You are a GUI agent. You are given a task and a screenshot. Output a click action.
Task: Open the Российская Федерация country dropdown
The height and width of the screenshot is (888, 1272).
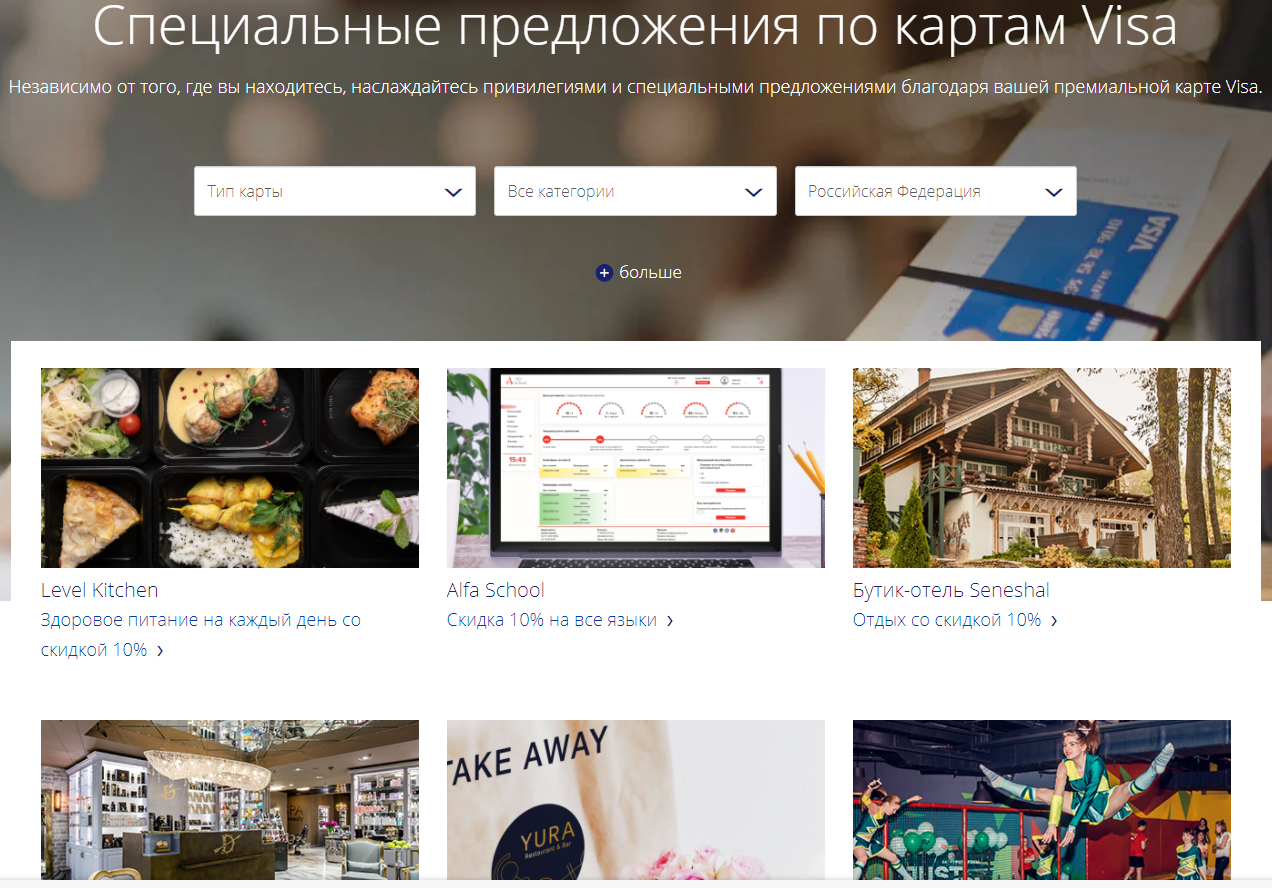pos(935,191)
